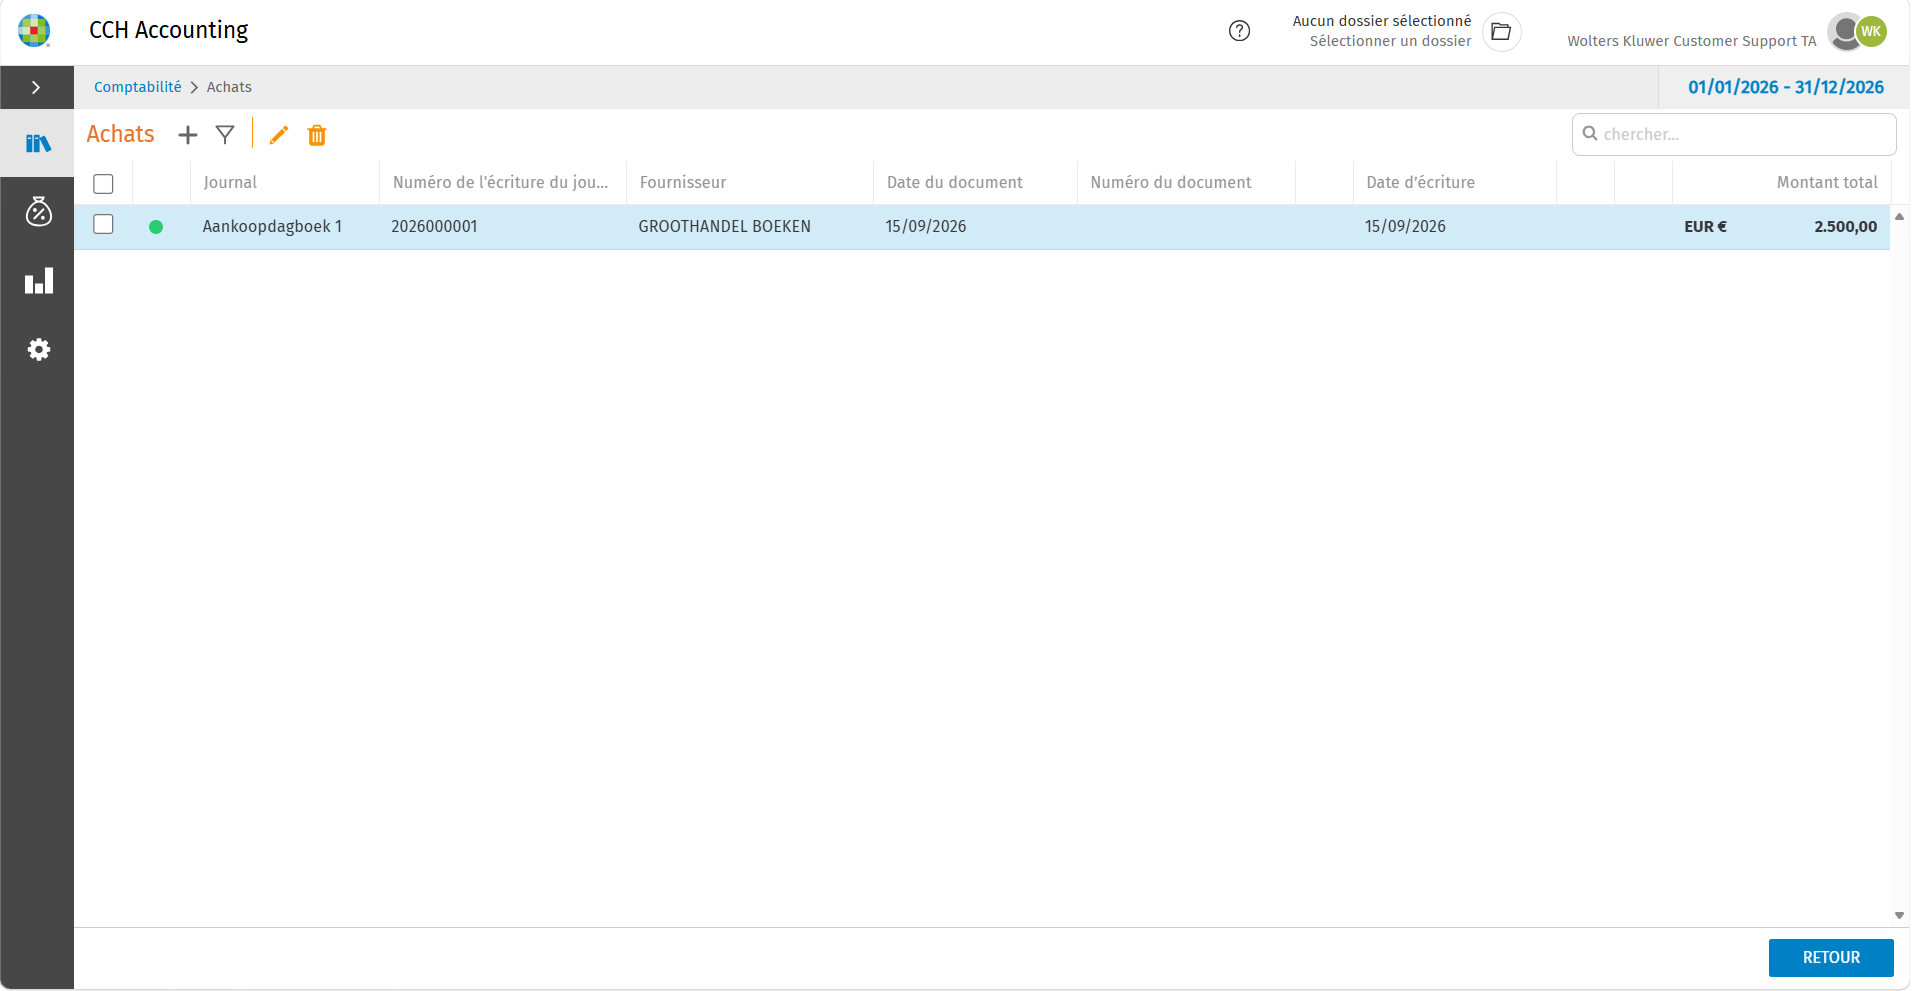Click the RETOUR button

click(1831, 958)
